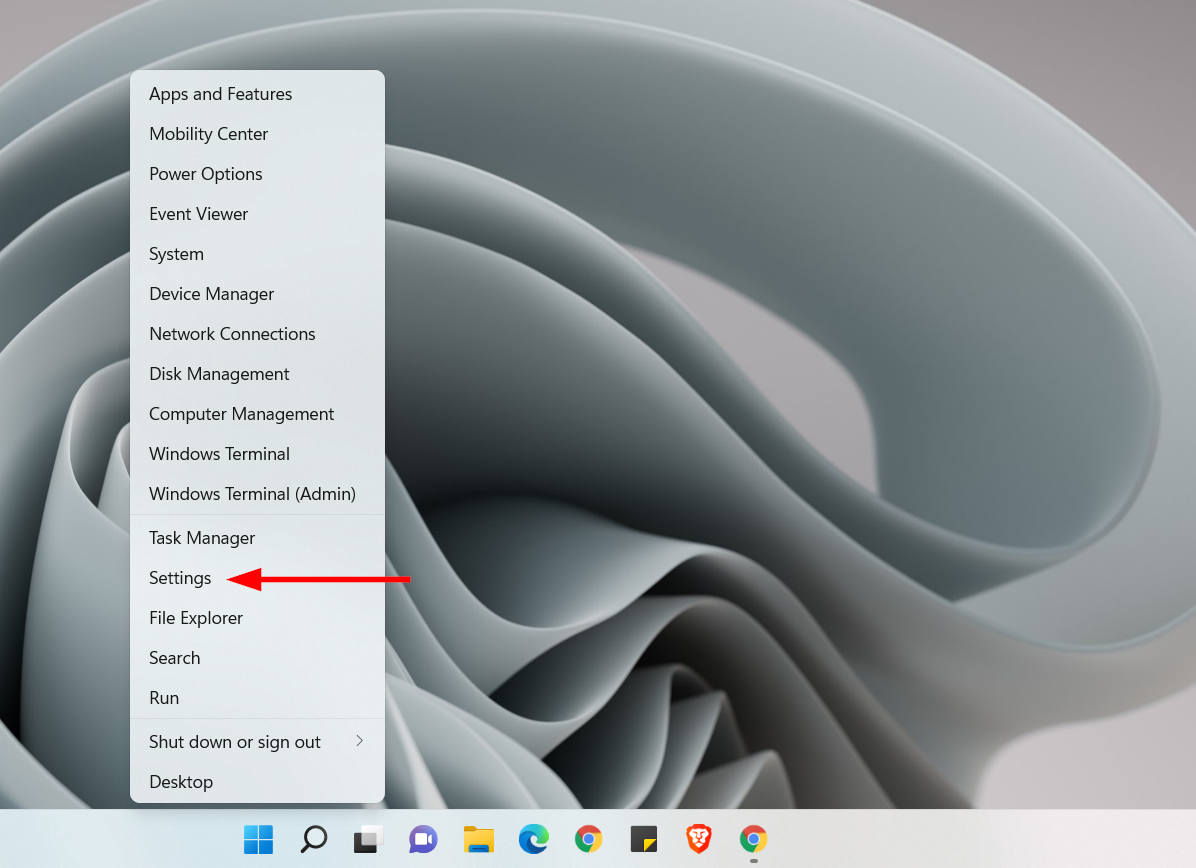1196x868 pixels.
Task: Expand the Shut down or sign out arrow
Action: pos(359,742)
